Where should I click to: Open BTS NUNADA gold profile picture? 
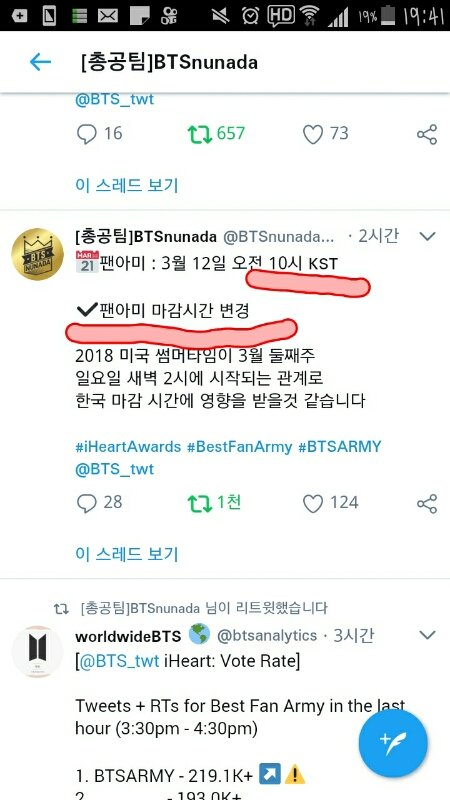point(37,254)
